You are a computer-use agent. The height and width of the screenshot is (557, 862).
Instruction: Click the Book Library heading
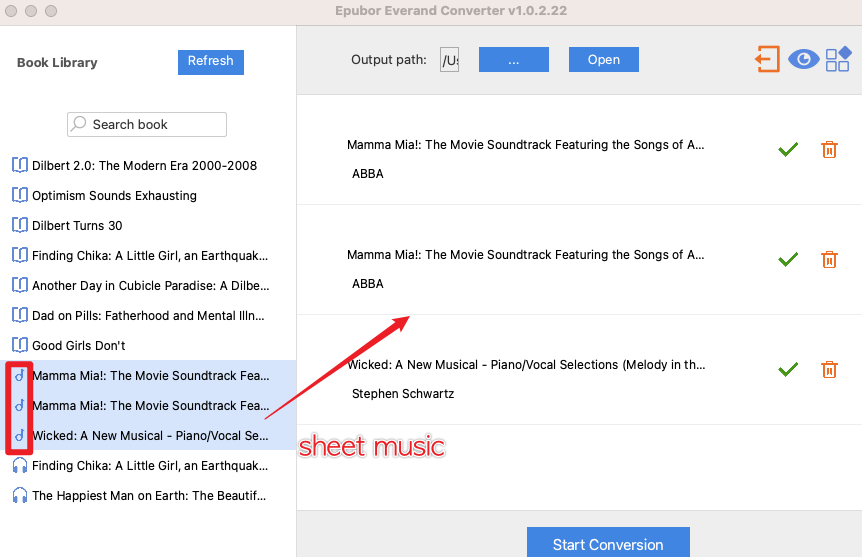tap(57, 63)
